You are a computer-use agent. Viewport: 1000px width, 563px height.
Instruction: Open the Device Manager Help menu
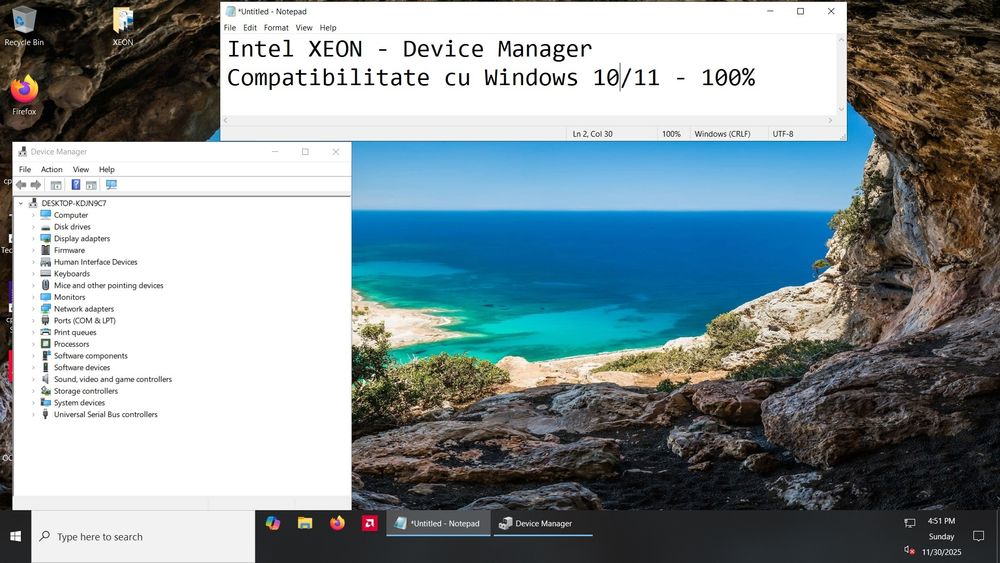(107, 170)
